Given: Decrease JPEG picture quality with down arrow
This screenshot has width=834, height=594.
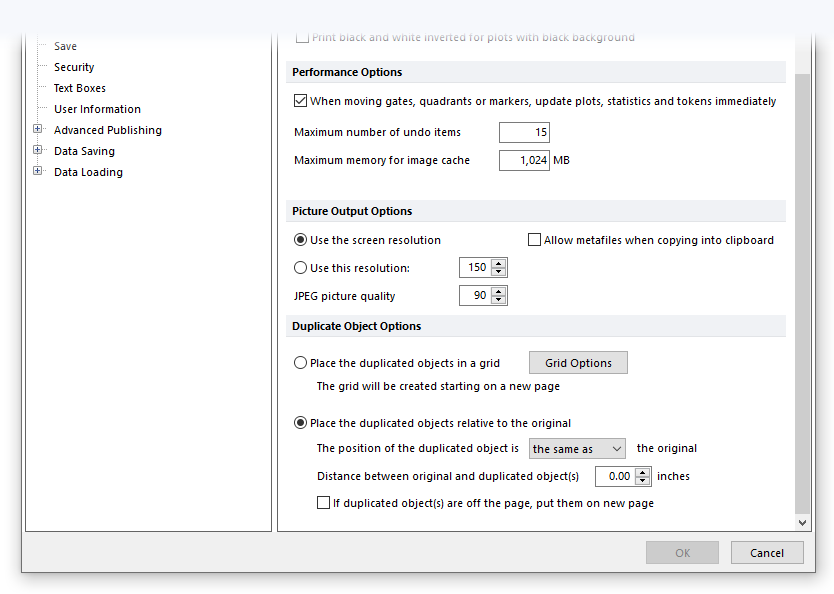Looking at the screenshot, I should (x=499, y=300).
